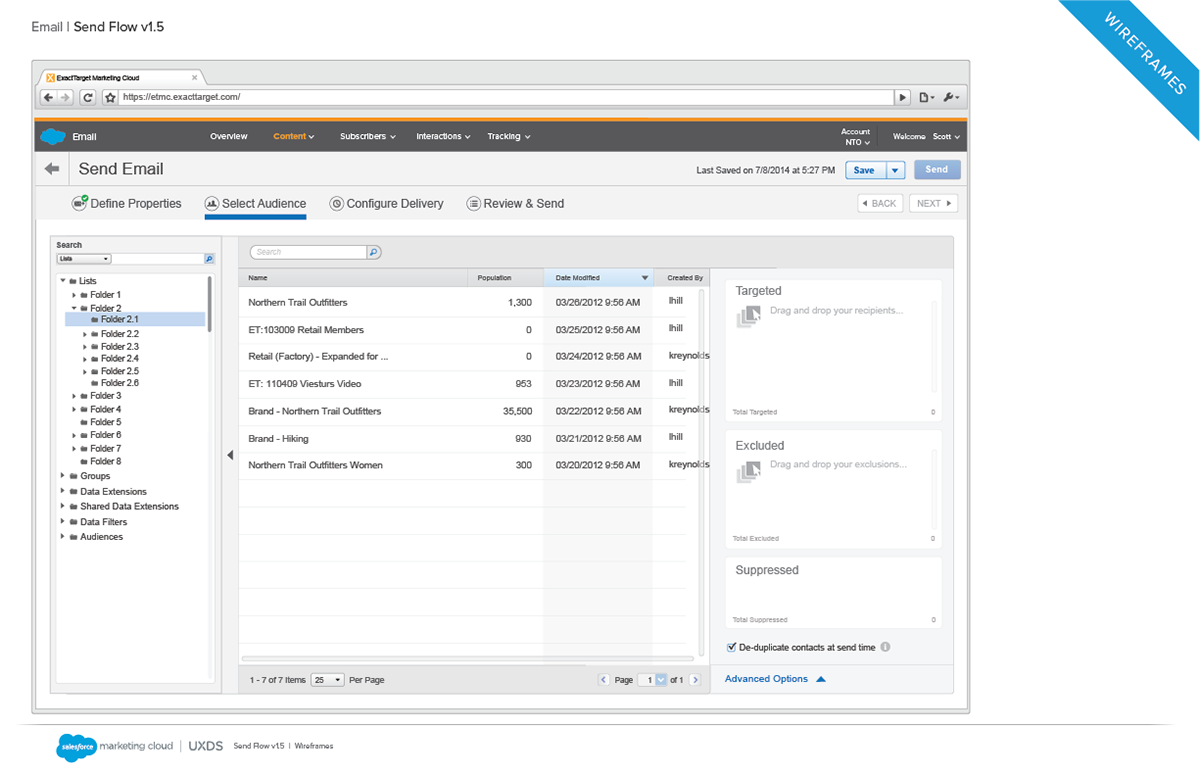The width and height of the screenshot is (1200, 777).
Task: Click the go arrow beside the address bar
Action: click(x=903, y=97)
